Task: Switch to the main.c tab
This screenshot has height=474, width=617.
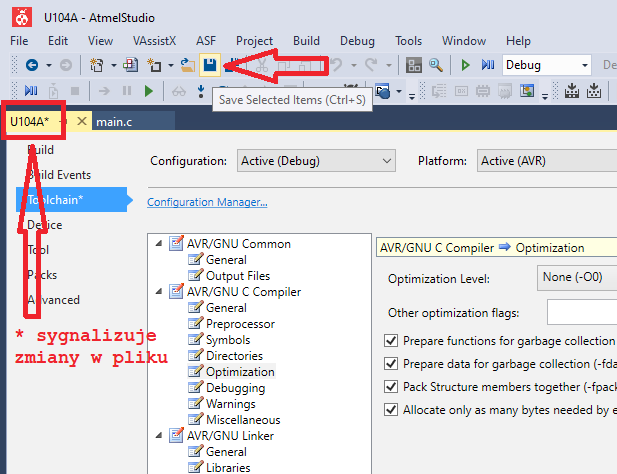Action: click(116, 121)
